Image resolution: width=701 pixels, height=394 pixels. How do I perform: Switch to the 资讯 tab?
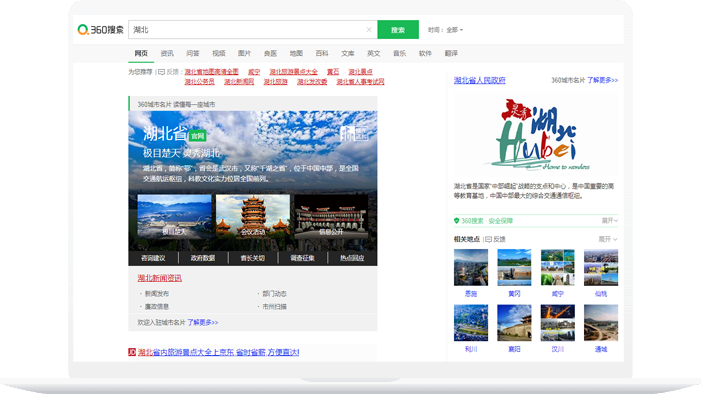point(167,53)
